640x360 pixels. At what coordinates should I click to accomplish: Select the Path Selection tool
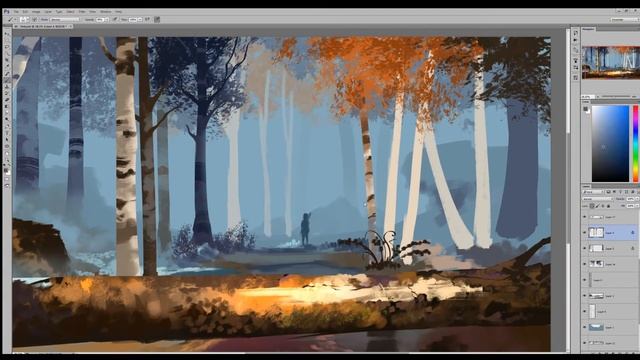[x=7, y=140]
